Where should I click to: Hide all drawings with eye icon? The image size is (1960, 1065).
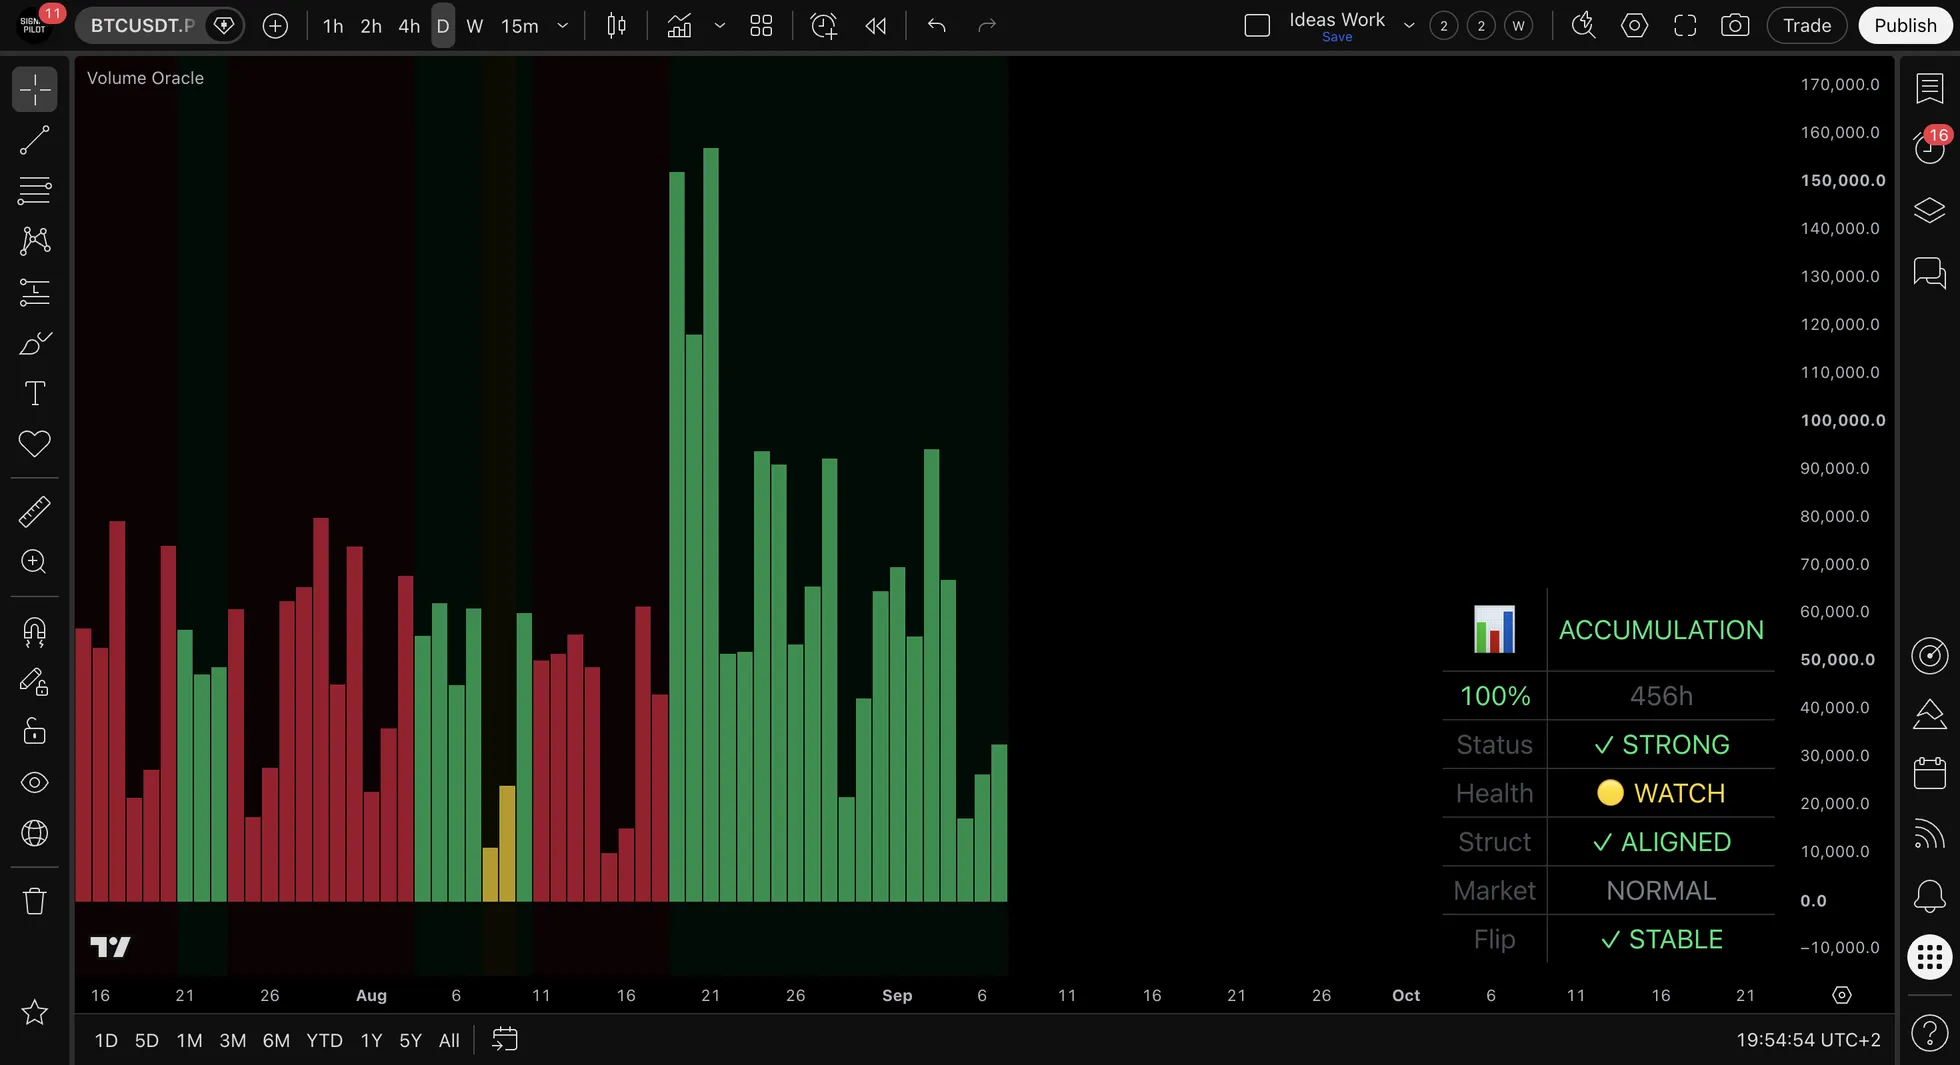pyautogui.click(x=35, y=782)
